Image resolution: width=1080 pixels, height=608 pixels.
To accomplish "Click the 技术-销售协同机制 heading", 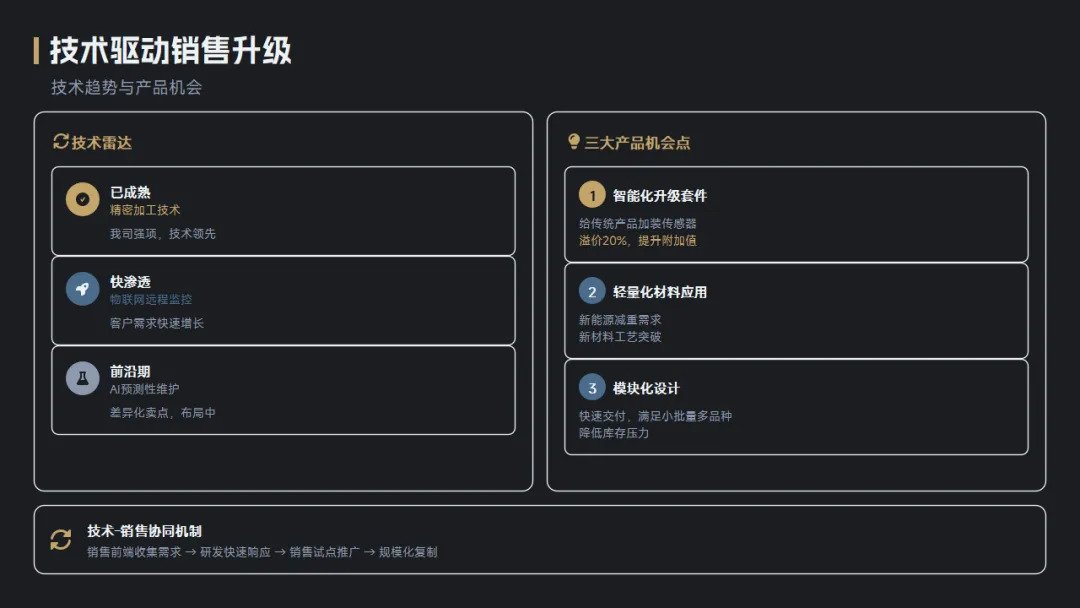I will coord(144,531).
